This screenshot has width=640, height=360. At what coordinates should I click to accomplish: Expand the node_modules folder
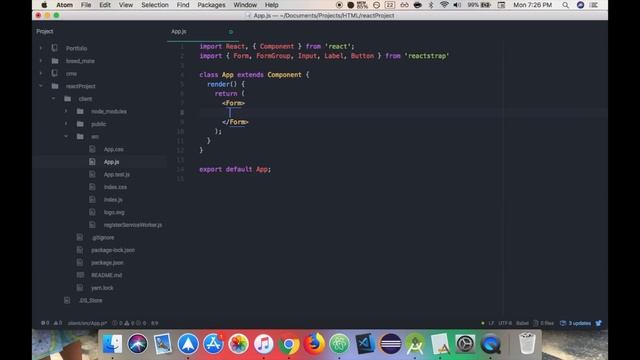[x=66, y=111]
